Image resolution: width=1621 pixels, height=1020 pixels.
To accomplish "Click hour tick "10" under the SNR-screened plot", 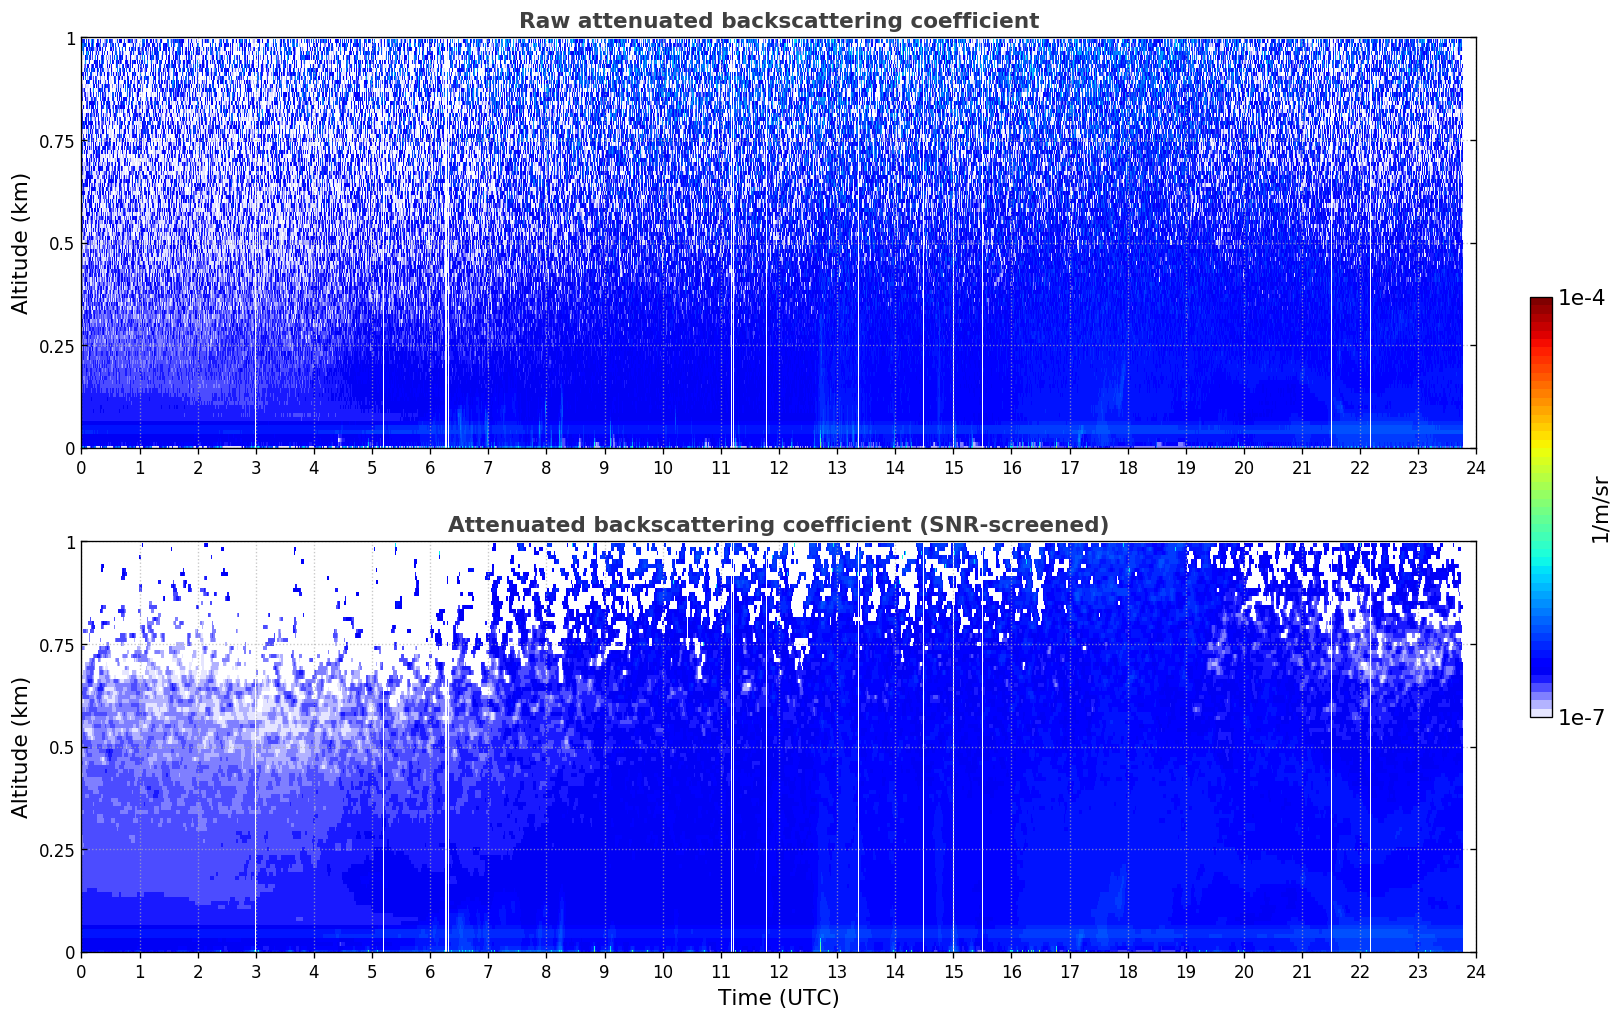I will (662, 971).
